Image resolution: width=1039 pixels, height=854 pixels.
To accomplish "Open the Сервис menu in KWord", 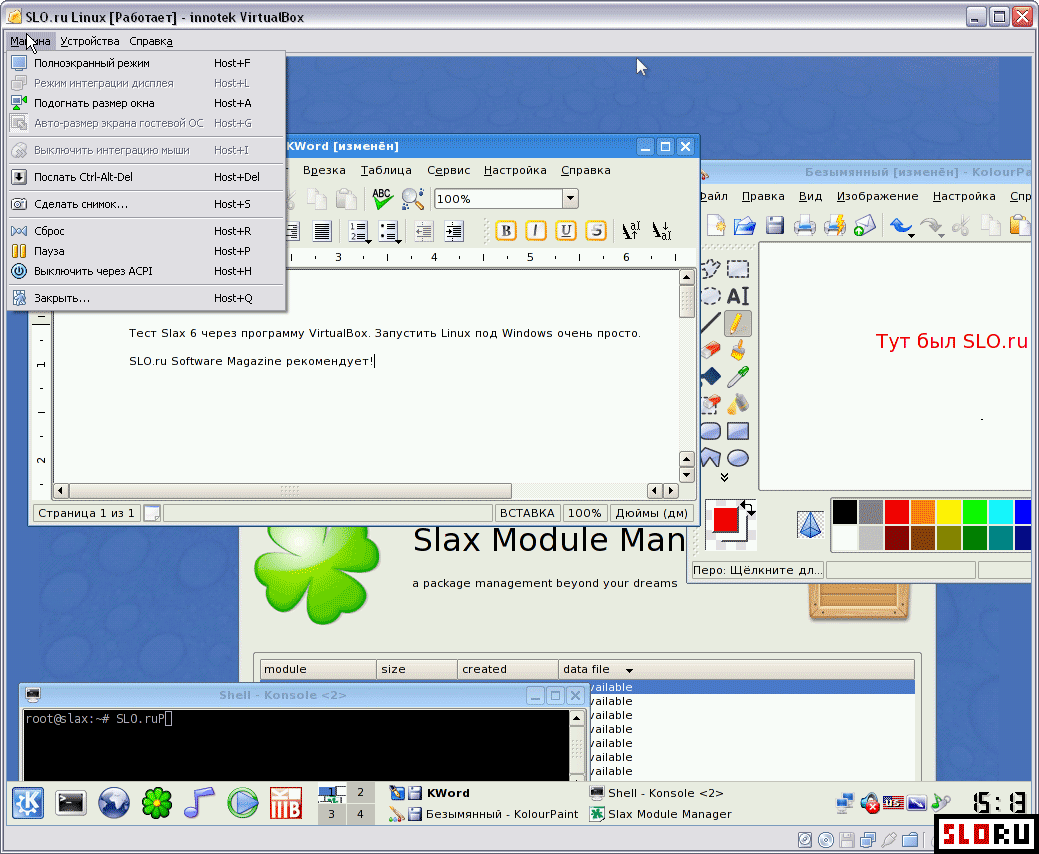I will pos(449,170).
